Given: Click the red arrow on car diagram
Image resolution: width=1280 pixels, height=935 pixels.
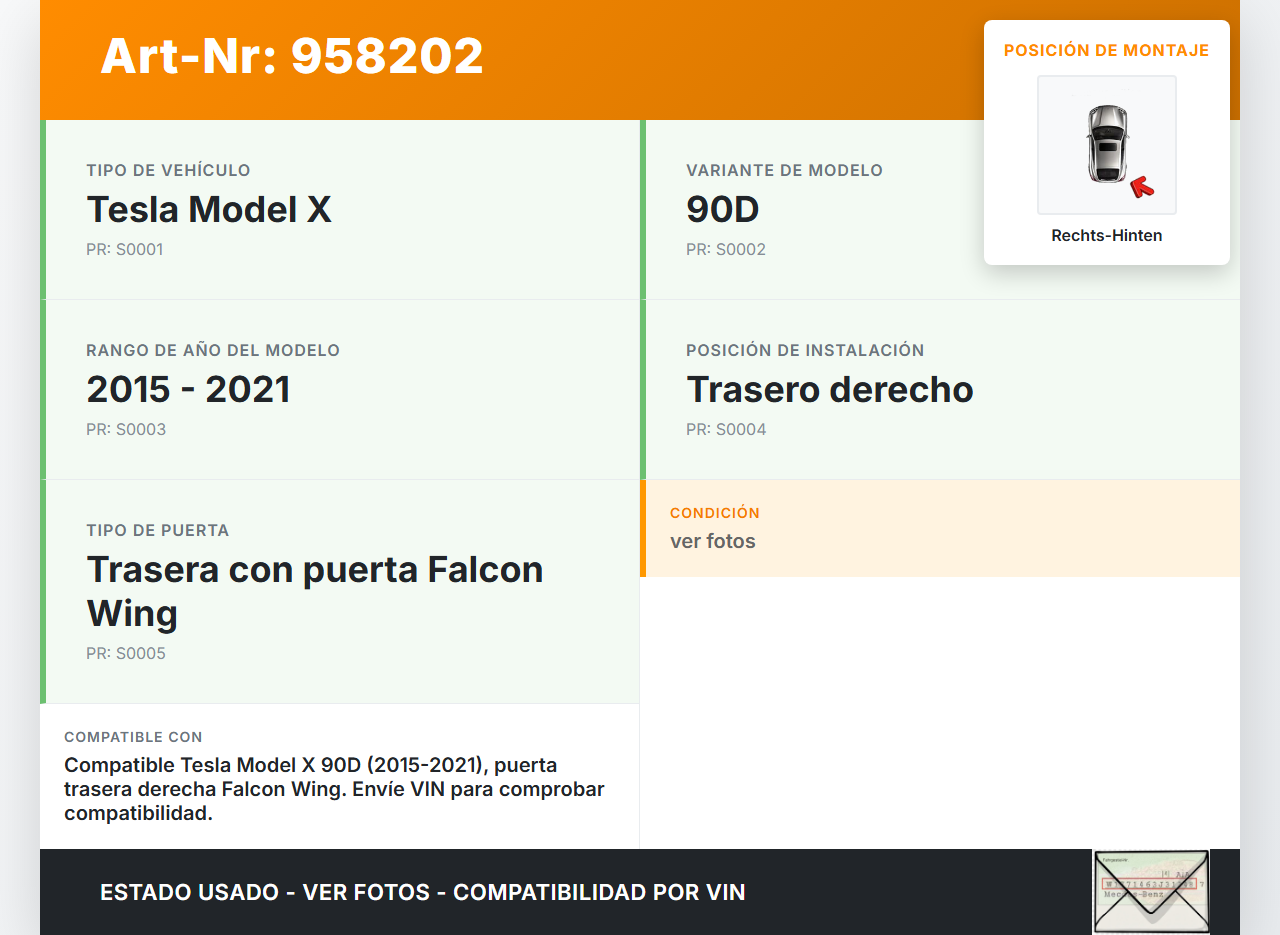Looking at the screenshot, I should (x=1141, y=187).
